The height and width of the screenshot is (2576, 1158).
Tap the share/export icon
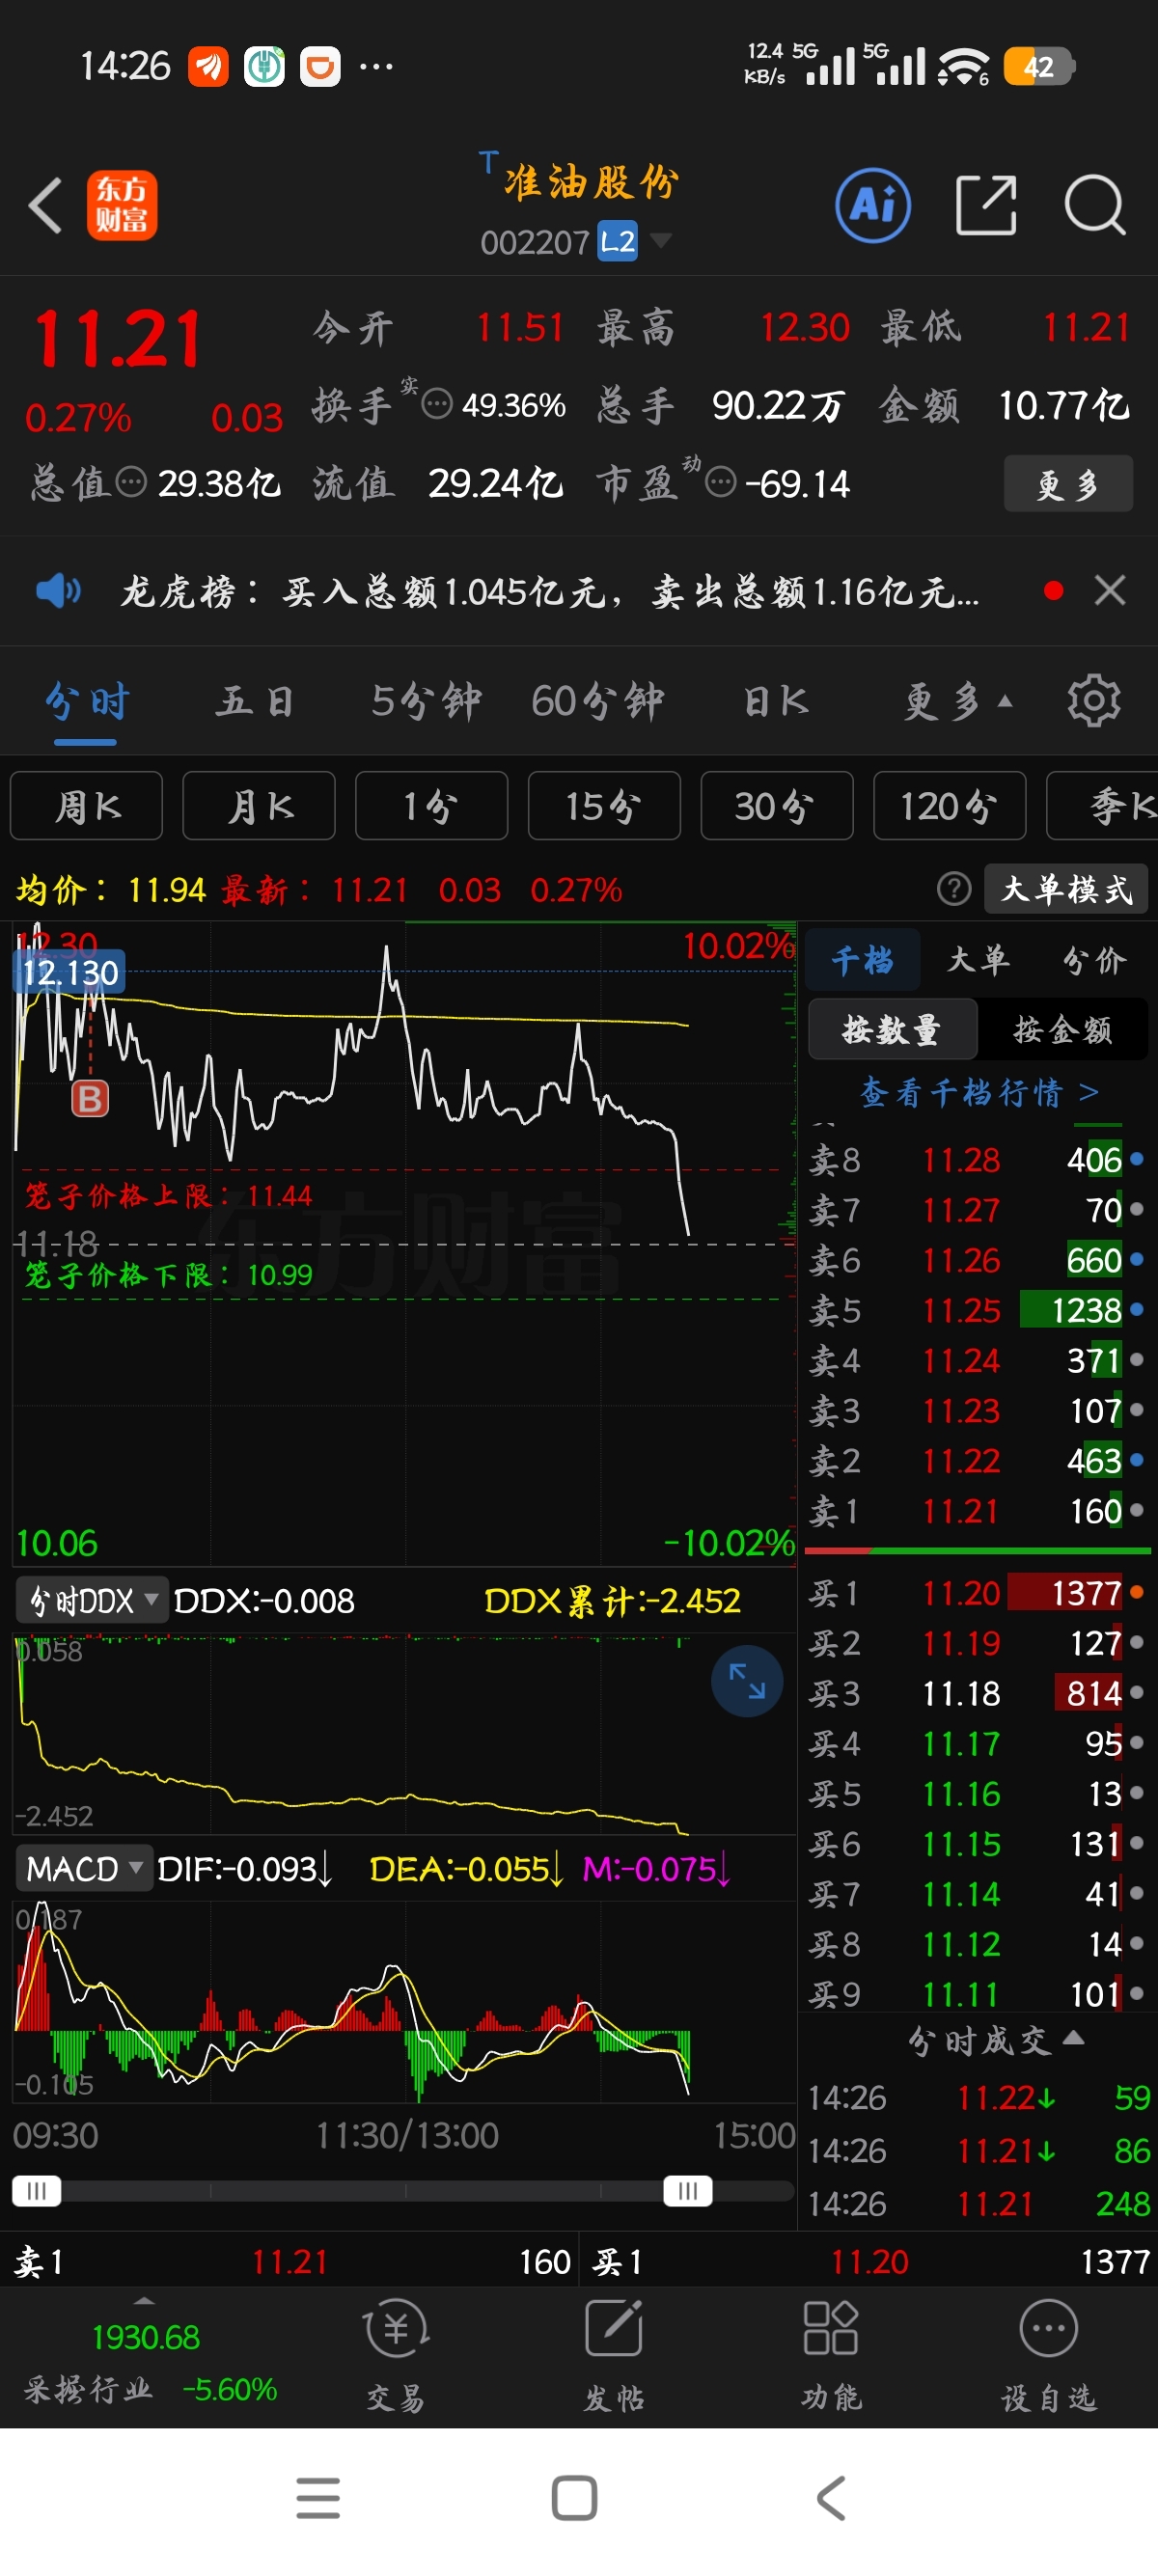point(986,205)
